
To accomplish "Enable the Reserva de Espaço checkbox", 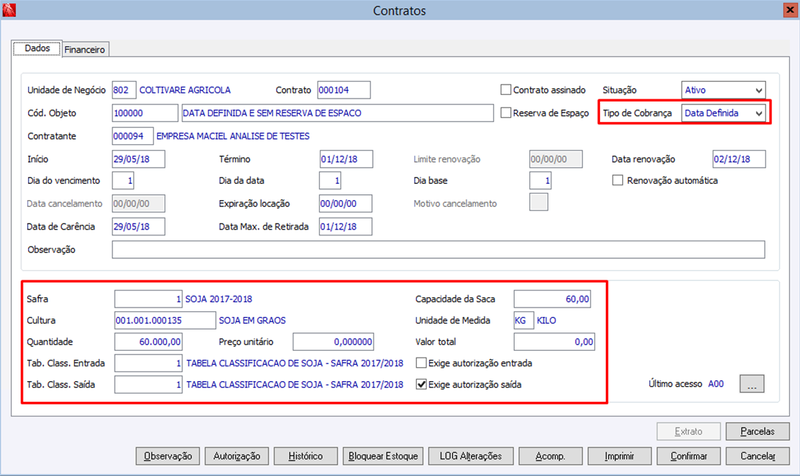I will click(506, 113).
